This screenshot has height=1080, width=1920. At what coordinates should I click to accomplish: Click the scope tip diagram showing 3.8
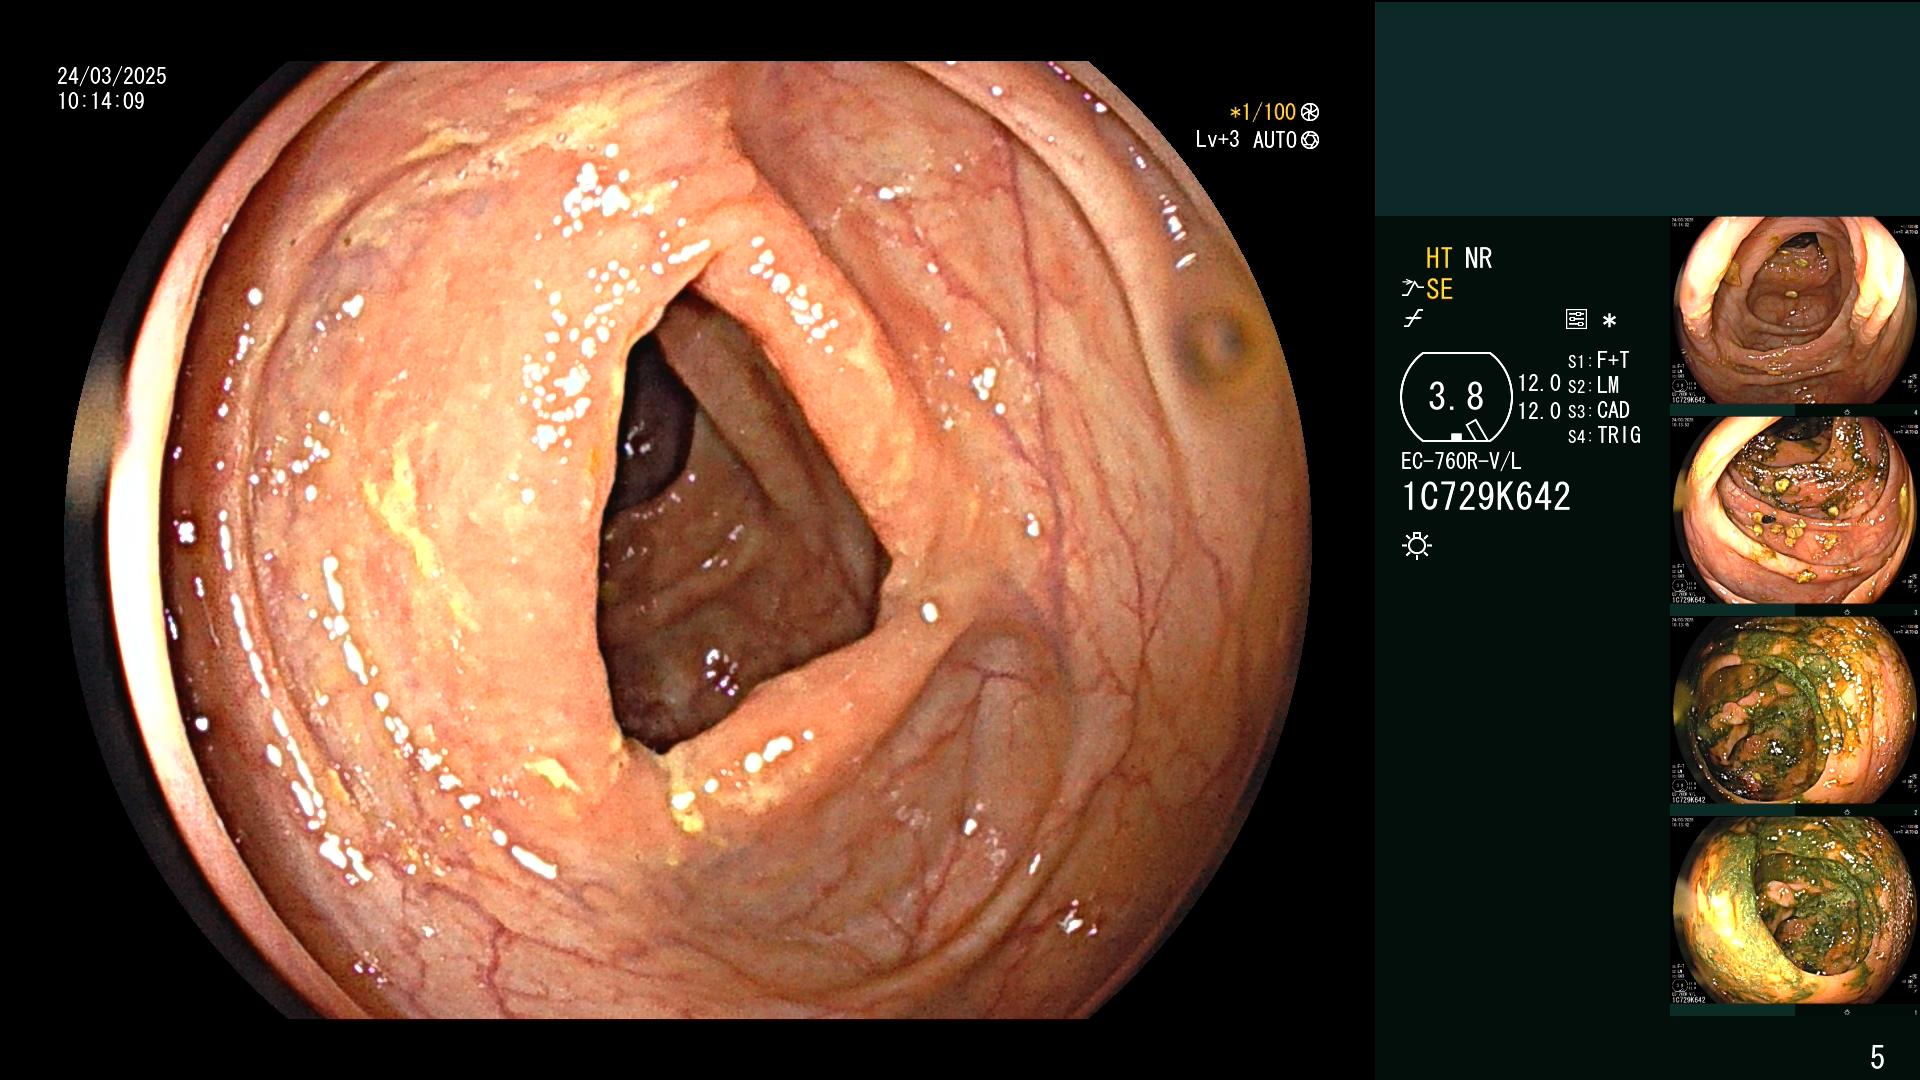[1456, 397]
